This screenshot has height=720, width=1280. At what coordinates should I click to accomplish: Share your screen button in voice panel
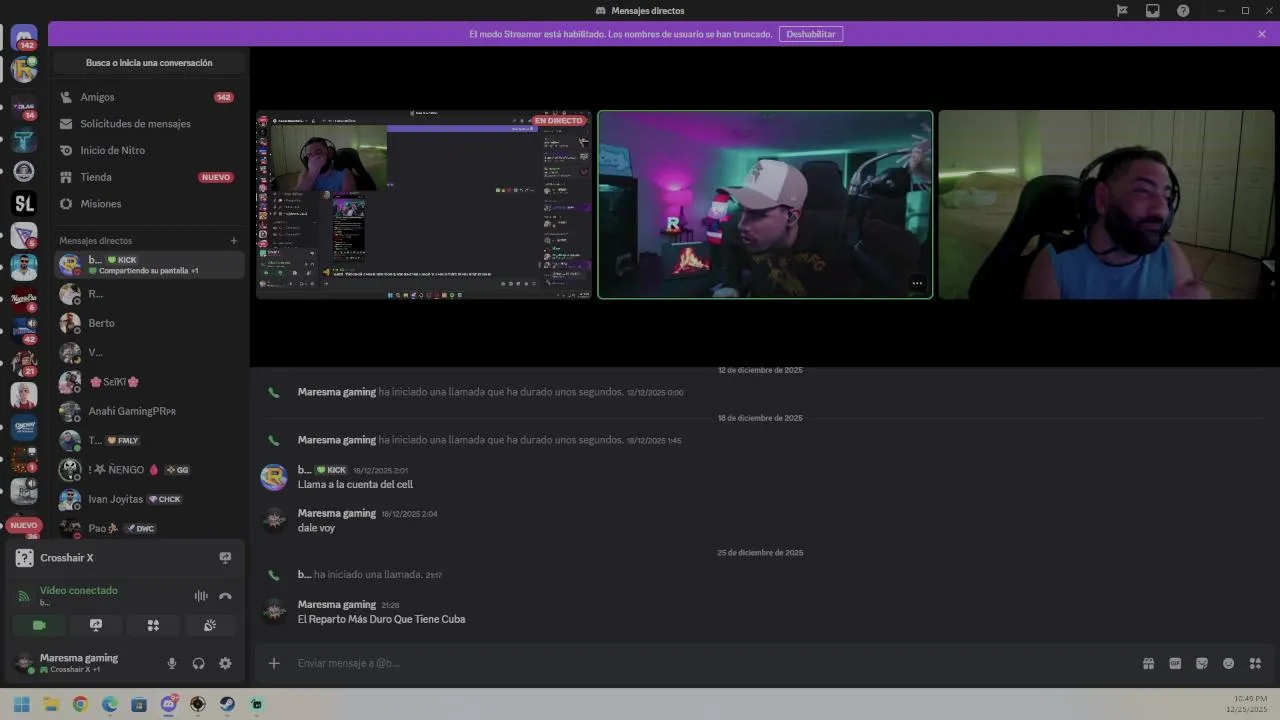(x=96, y=625)
